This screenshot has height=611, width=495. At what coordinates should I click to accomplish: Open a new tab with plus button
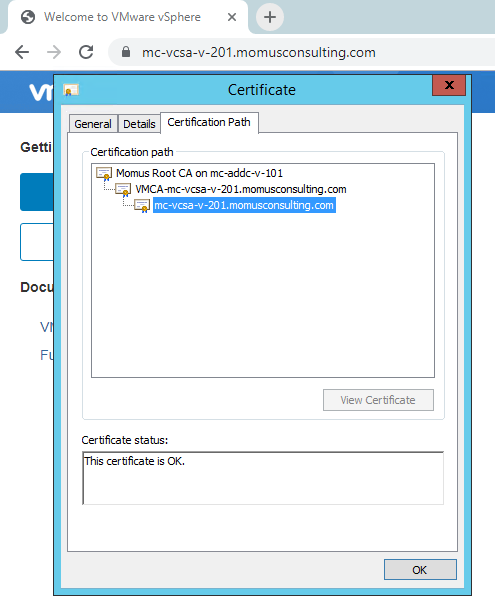point(270,17)
